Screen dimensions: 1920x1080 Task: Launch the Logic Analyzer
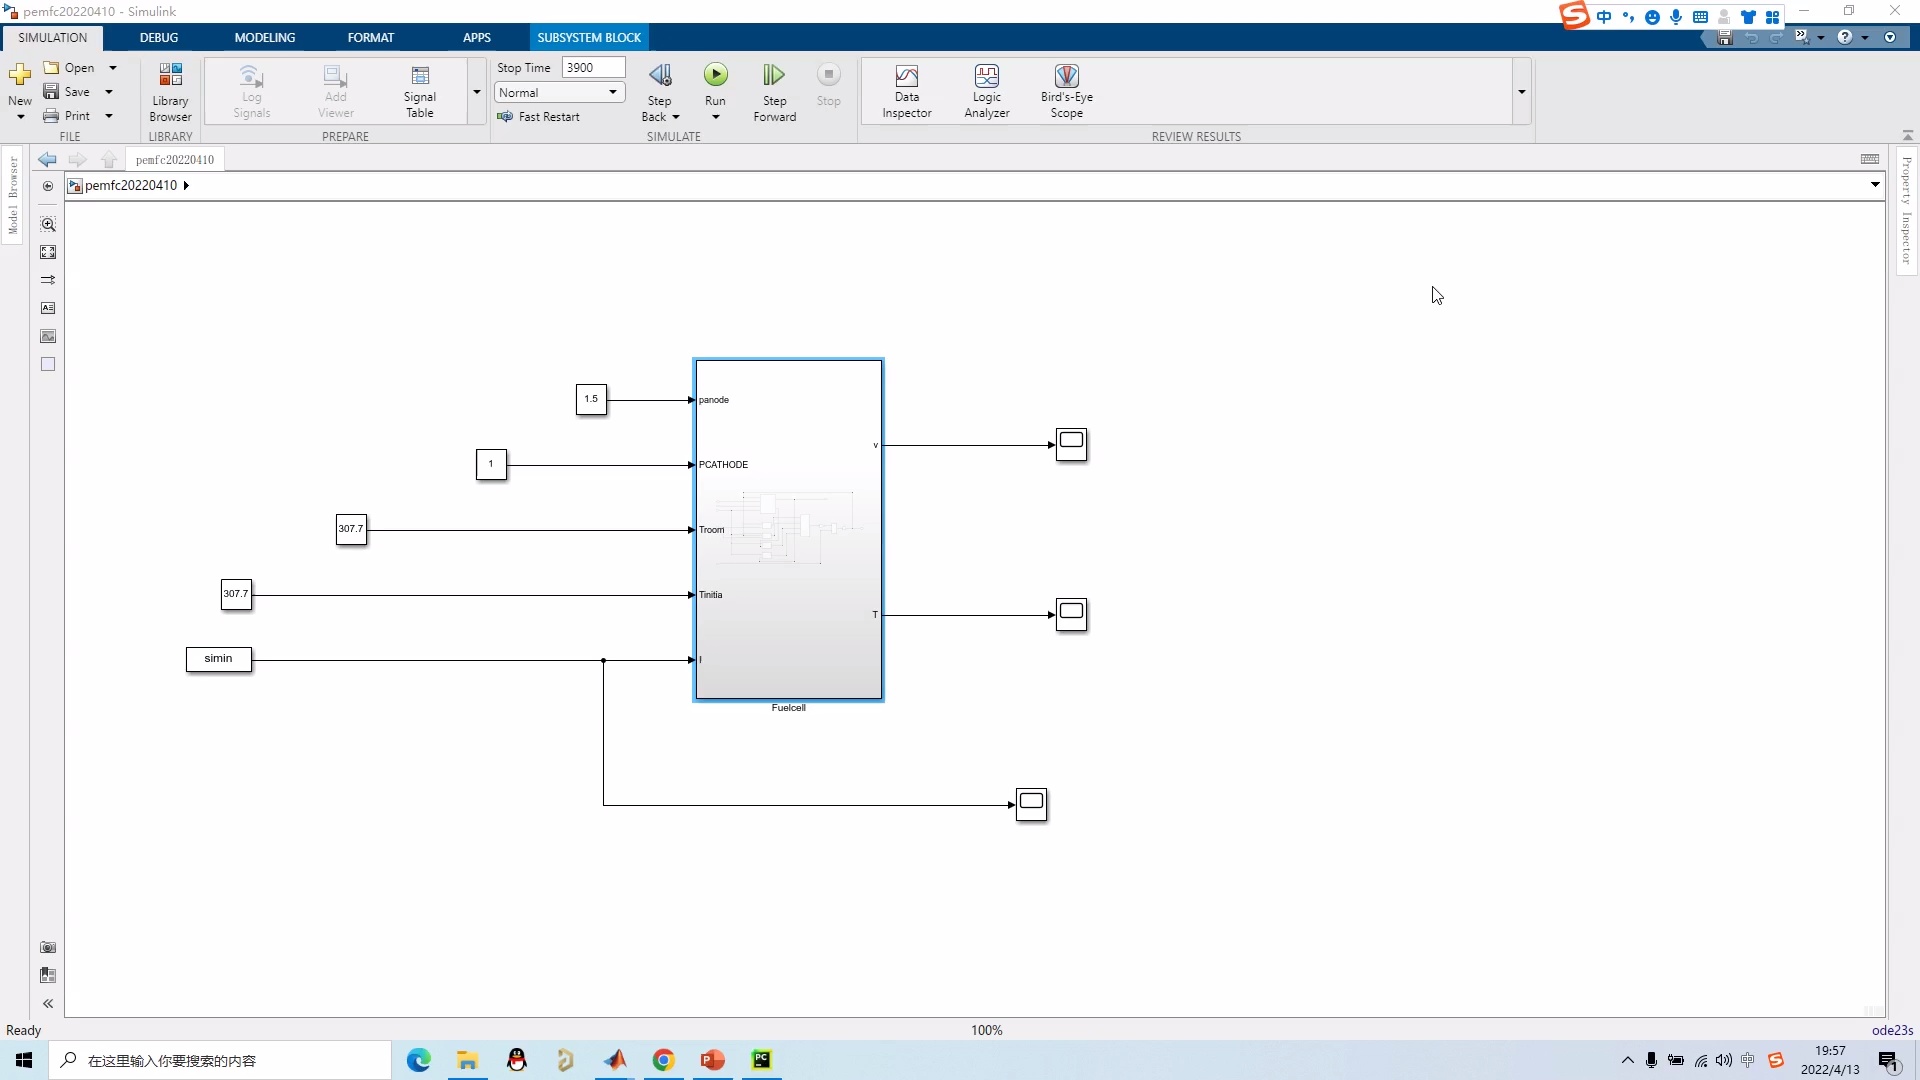[986, 91]
